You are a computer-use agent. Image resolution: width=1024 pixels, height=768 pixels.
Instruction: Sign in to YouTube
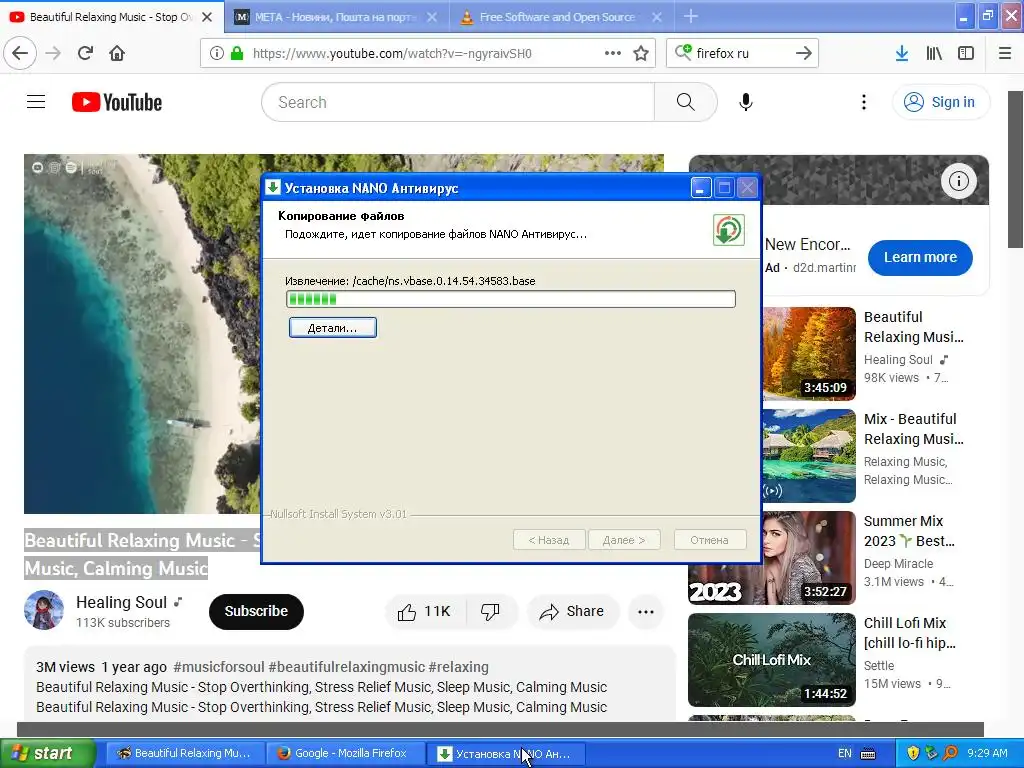click(940, 102)
